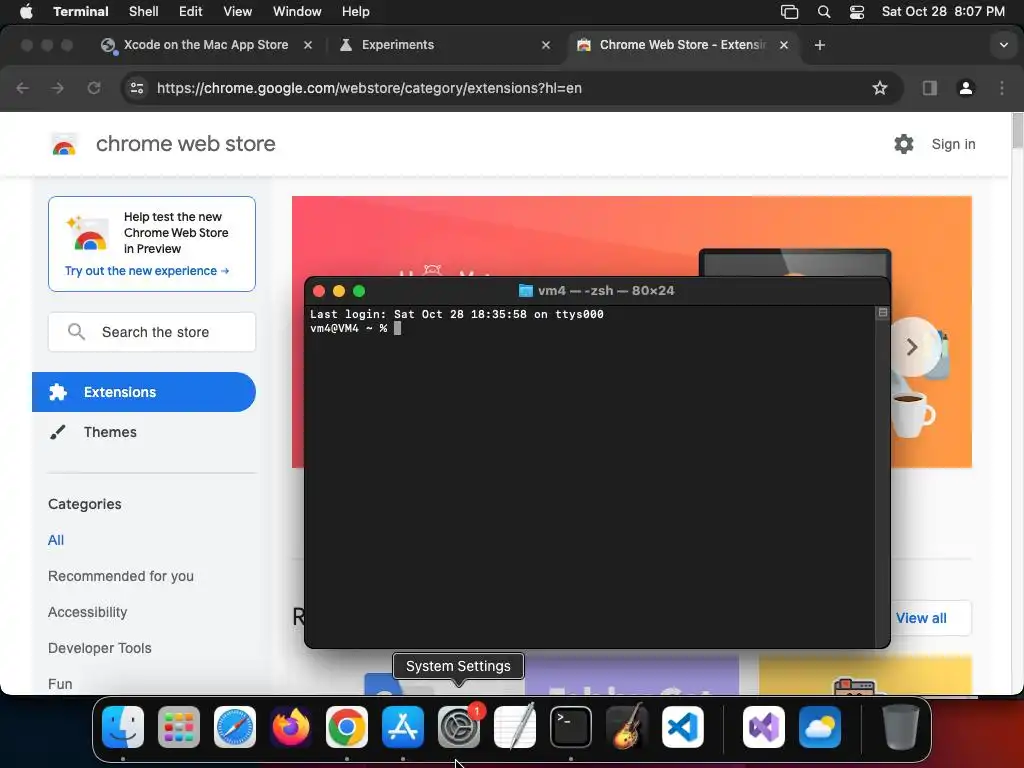Click the Search the store field

coord(152,332)
